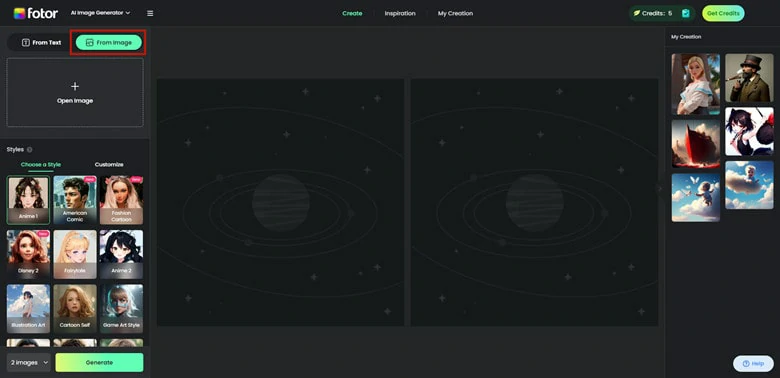
Task: Select the From Text mode
Action: (x=41, y=43)
